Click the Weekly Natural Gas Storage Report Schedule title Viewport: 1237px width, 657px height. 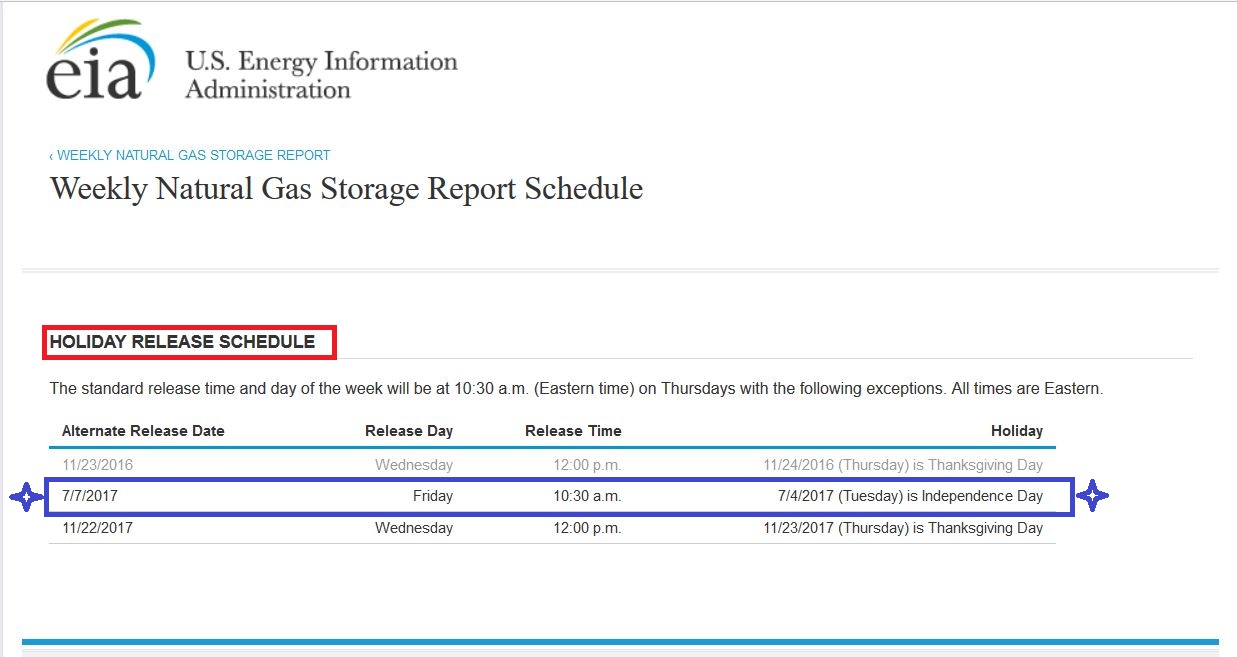click(x=346, y=189)
